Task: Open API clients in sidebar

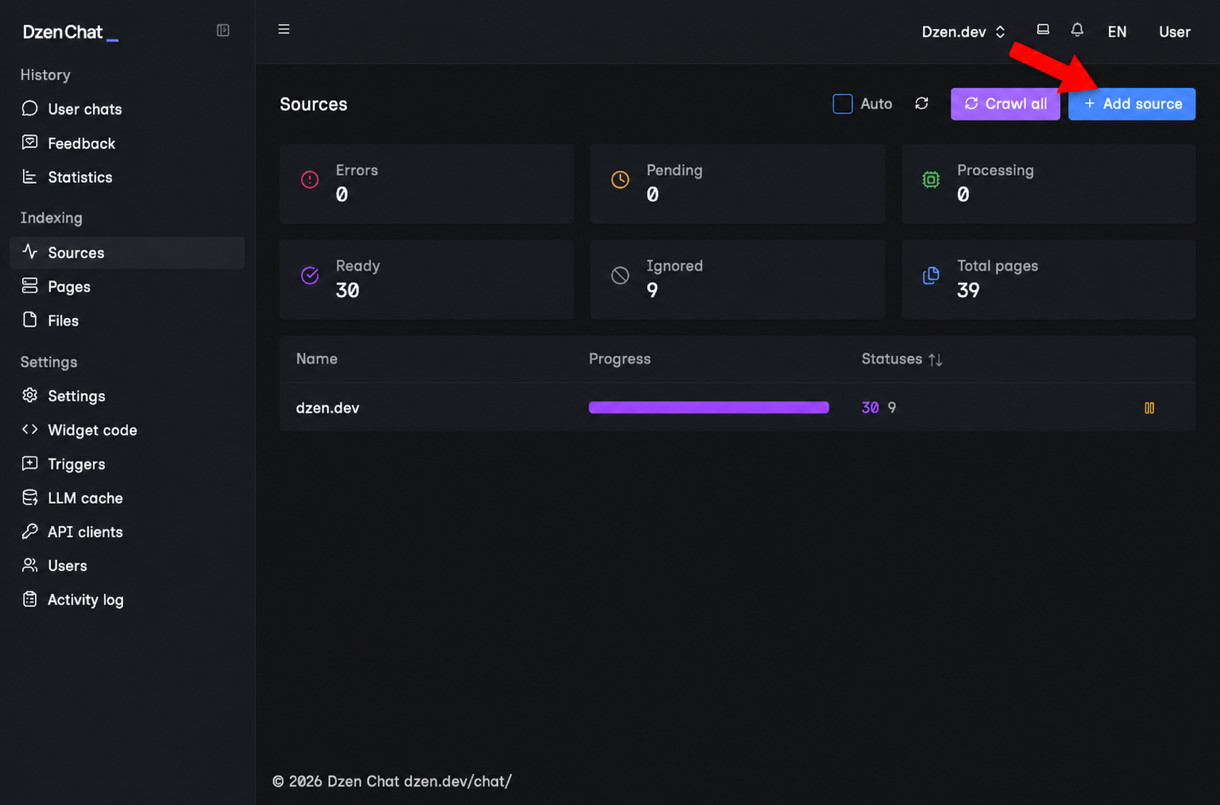Action: coord(127,532)
